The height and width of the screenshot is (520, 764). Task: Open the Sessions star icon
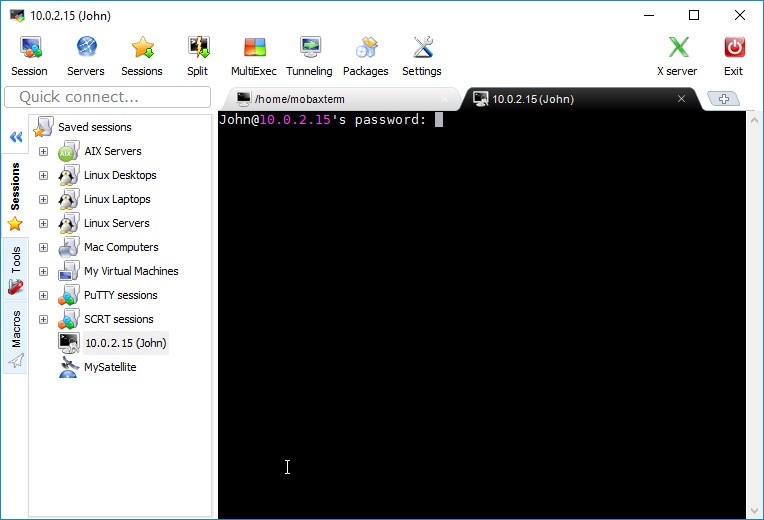(142, 55)
